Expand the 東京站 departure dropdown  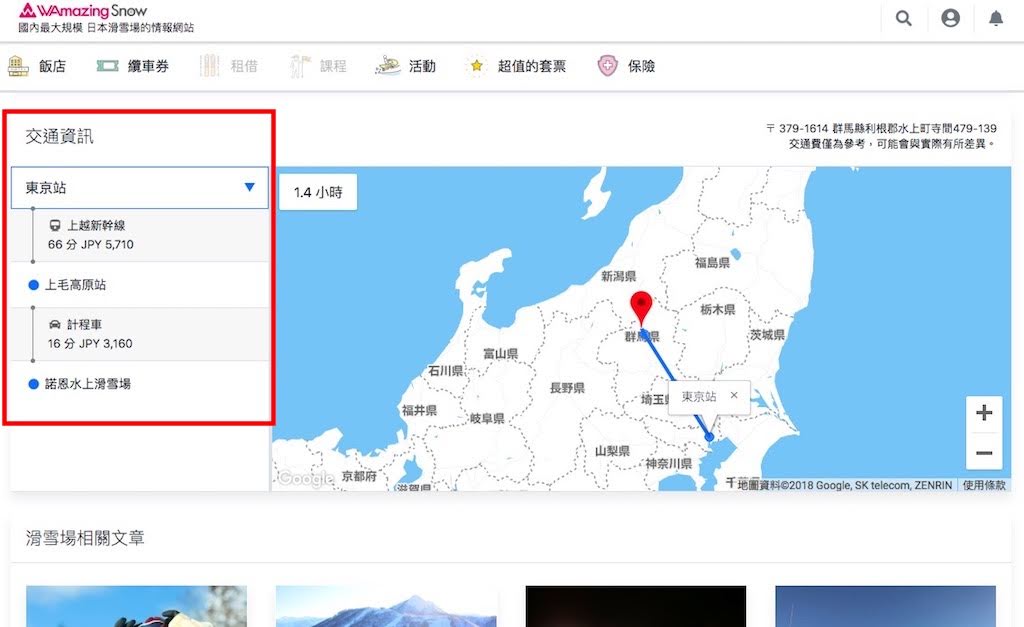[140, 187]
